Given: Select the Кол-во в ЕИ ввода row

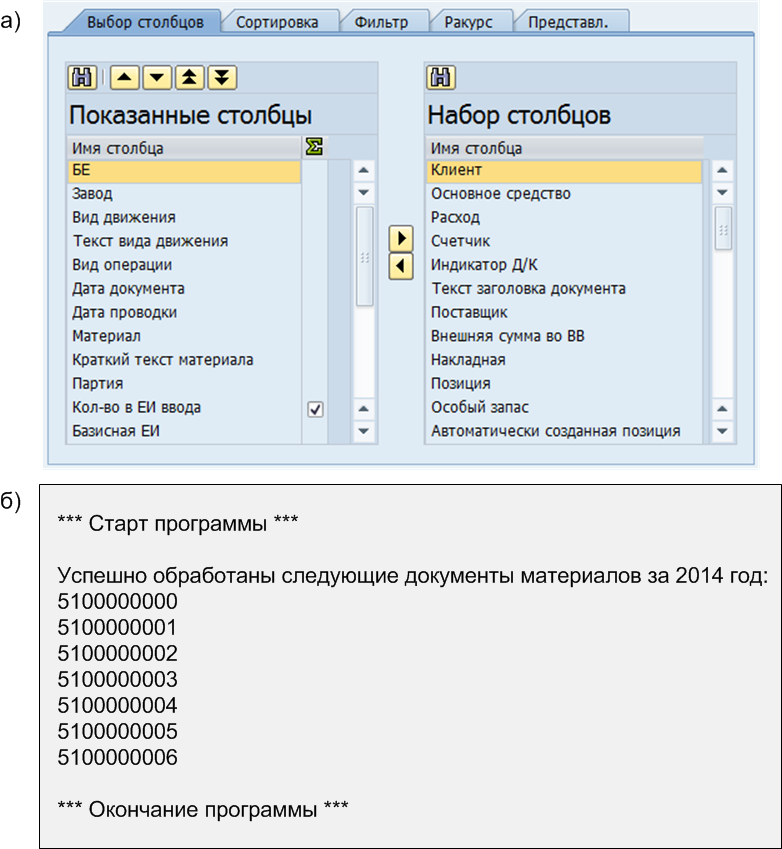Looking at the screenshot, I should [x=184, y=408].
